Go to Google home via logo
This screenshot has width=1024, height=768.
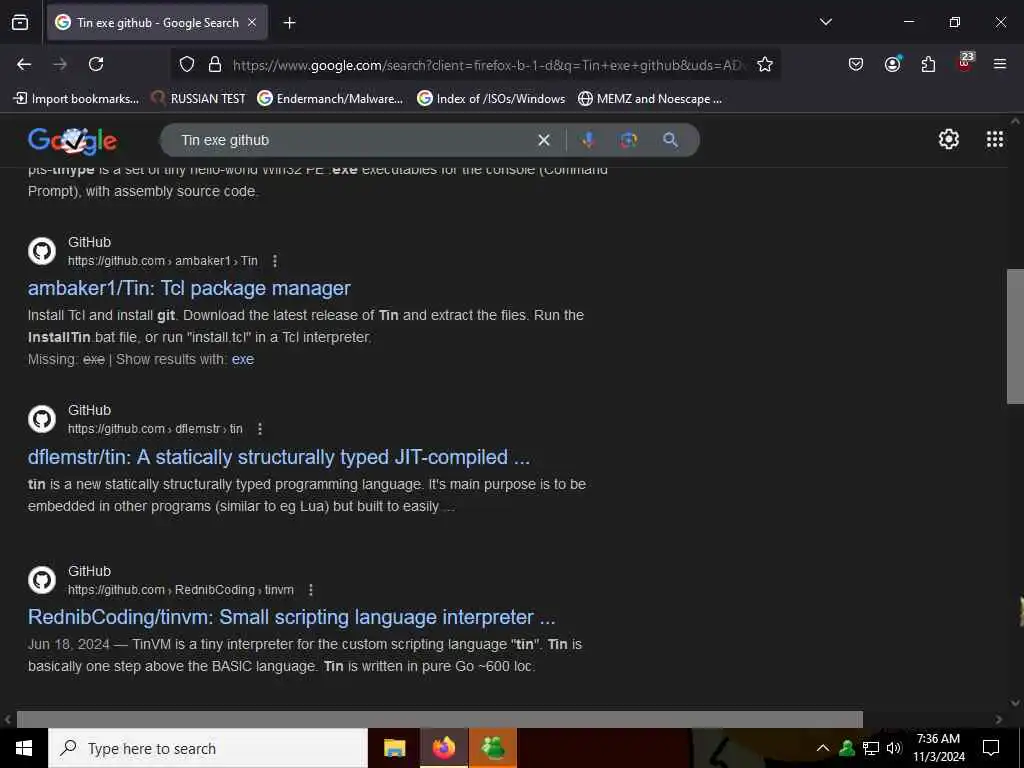click(72, 140)
